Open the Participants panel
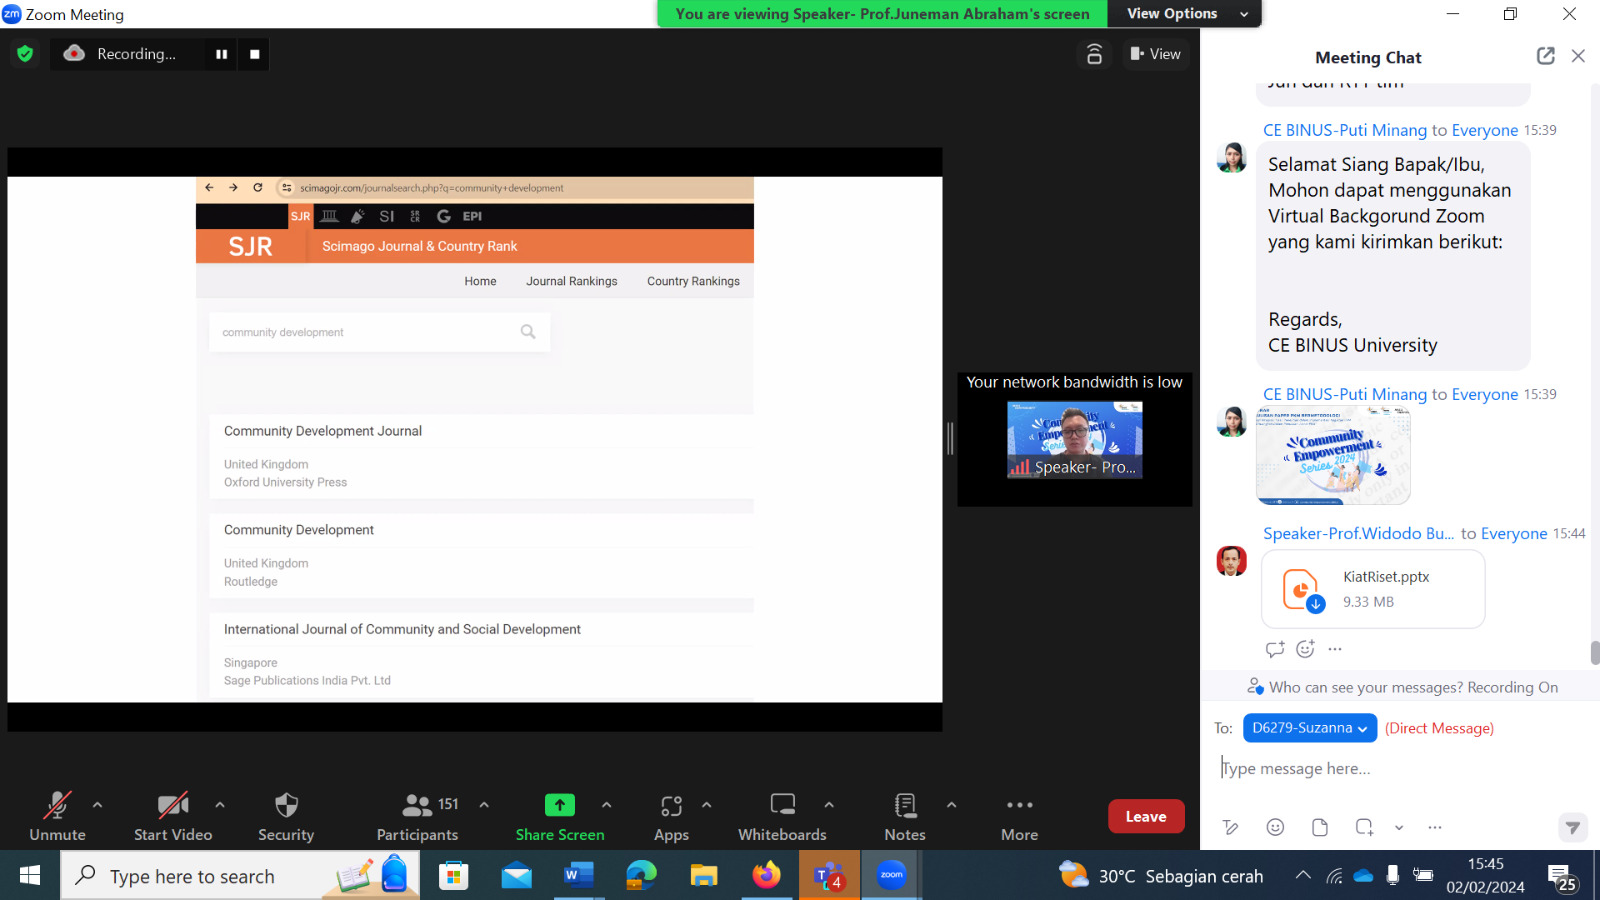Image resolution: width=1600 pixels, height=900 pixels. coord(417,816)
